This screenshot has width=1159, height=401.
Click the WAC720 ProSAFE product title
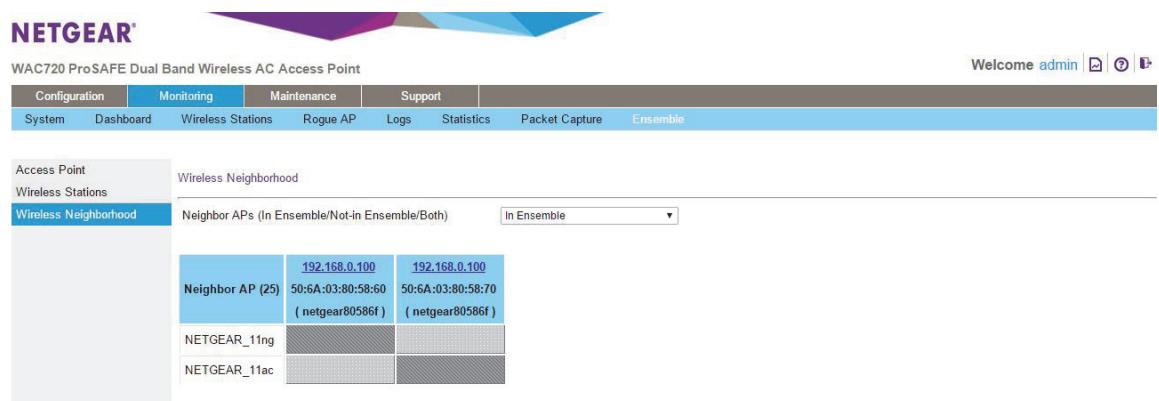186,69
